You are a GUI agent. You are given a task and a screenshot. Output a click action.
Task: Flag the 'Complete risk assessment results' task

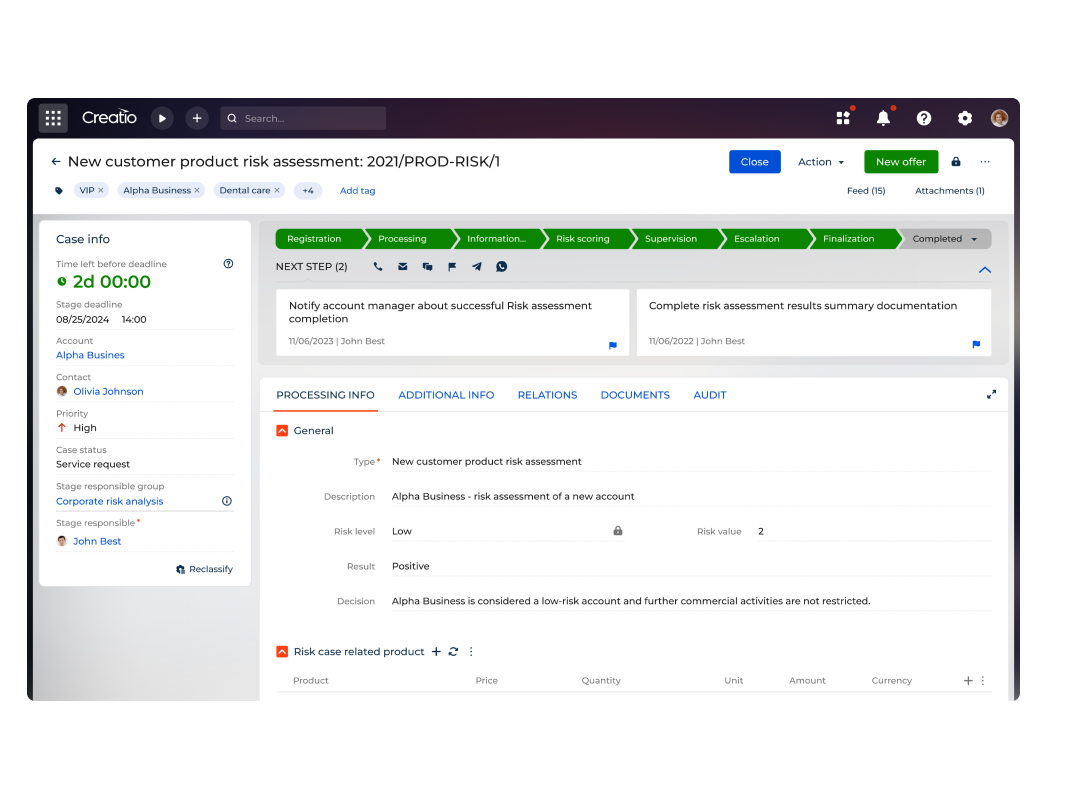tap(976, 343)
